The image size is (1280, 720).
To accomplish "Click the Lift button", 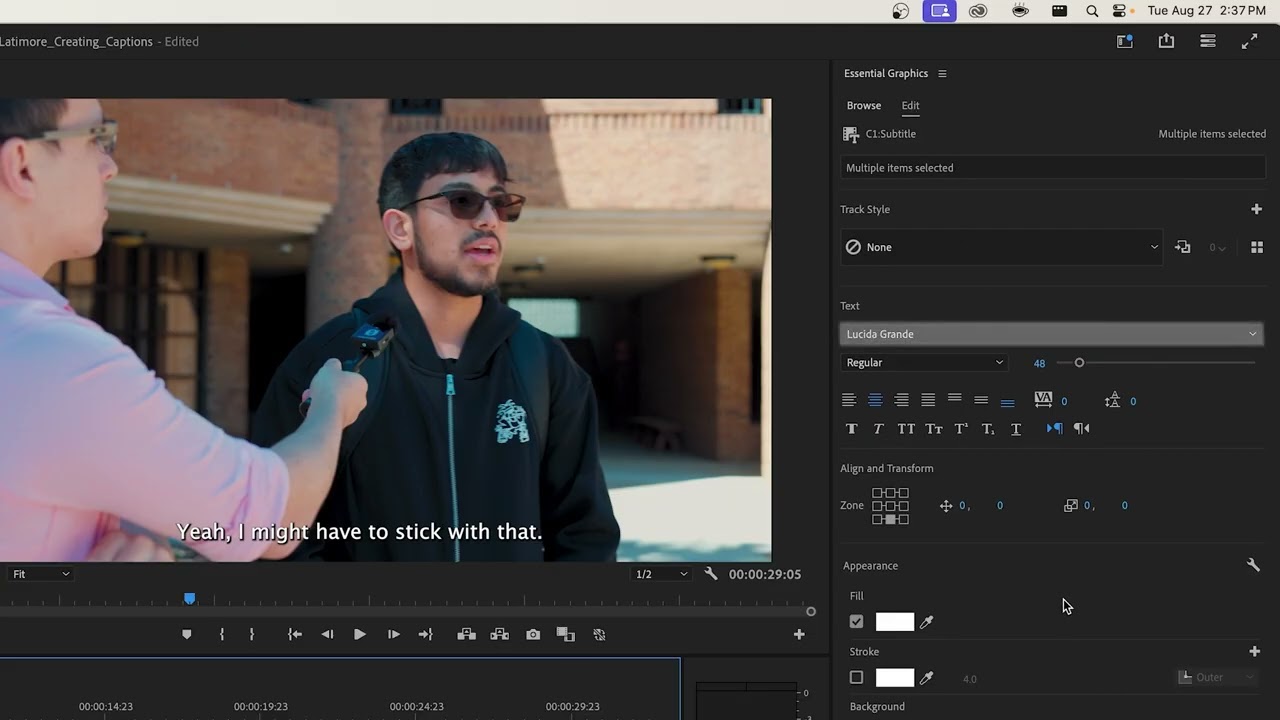I will coord(466,634).
